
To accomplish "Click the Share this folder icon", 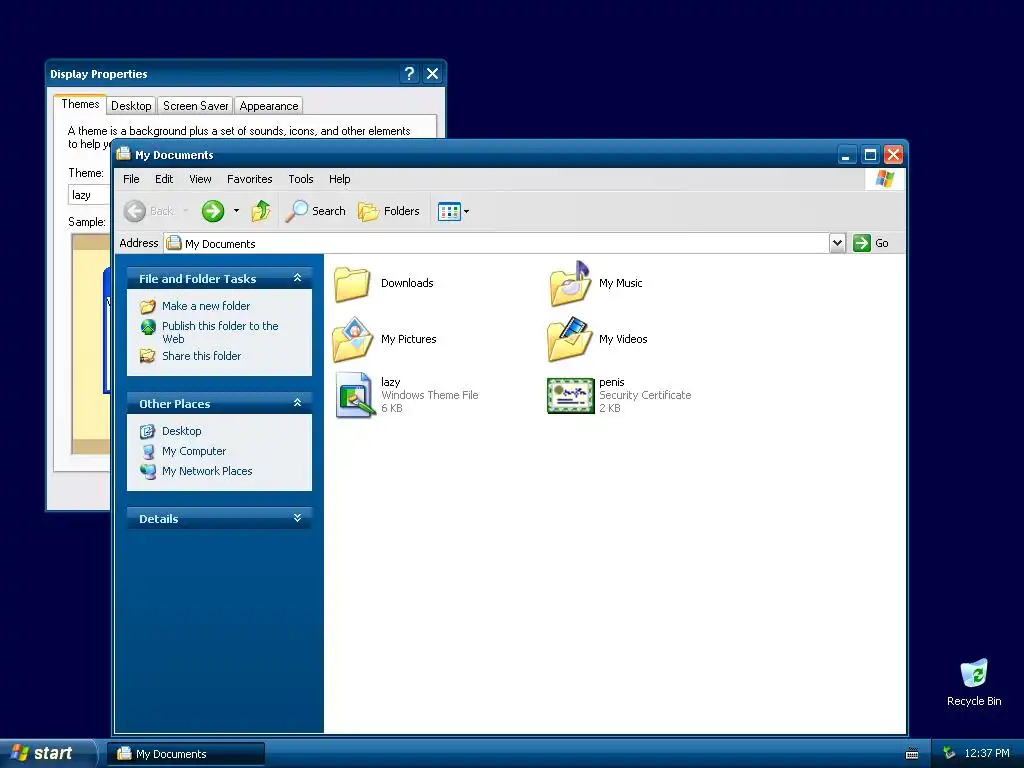I will (148, 356).
